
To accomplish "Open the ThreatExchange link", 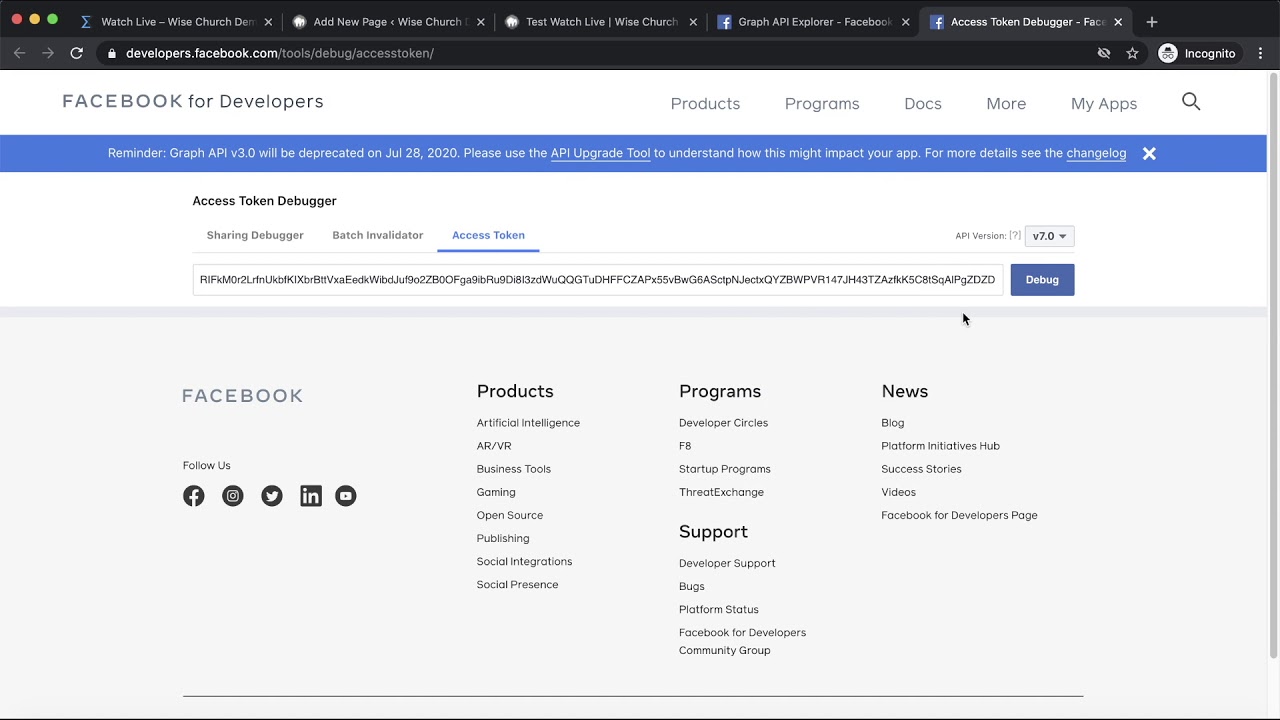I will pos(721,492).
